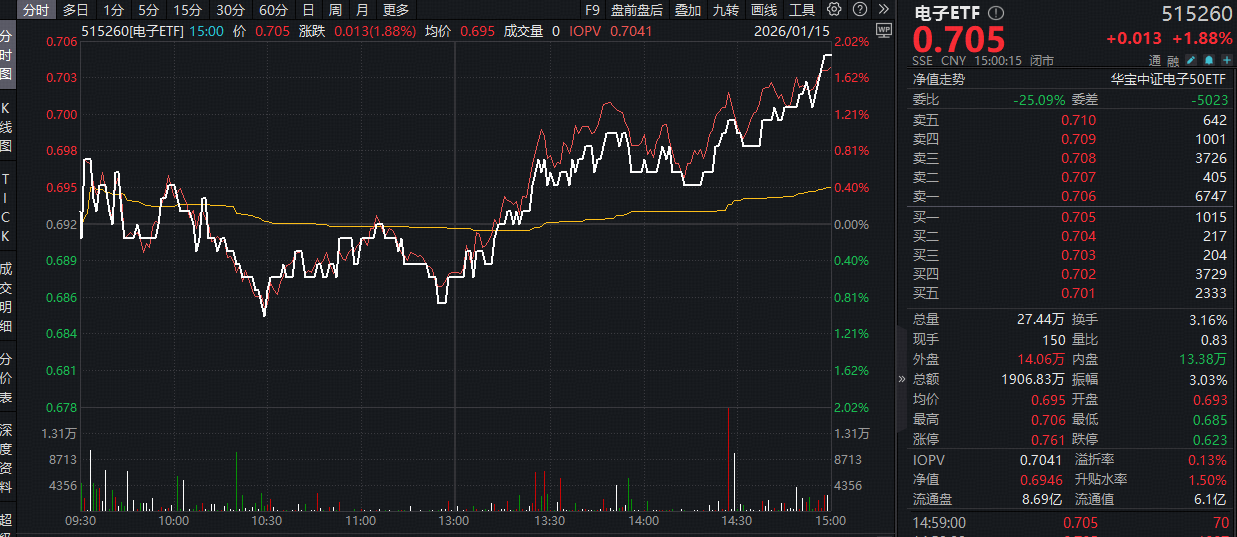Screen dimensions: 1237x537
Task: Toggle 盘前盘后 display
Action: (x=637, y=10)
